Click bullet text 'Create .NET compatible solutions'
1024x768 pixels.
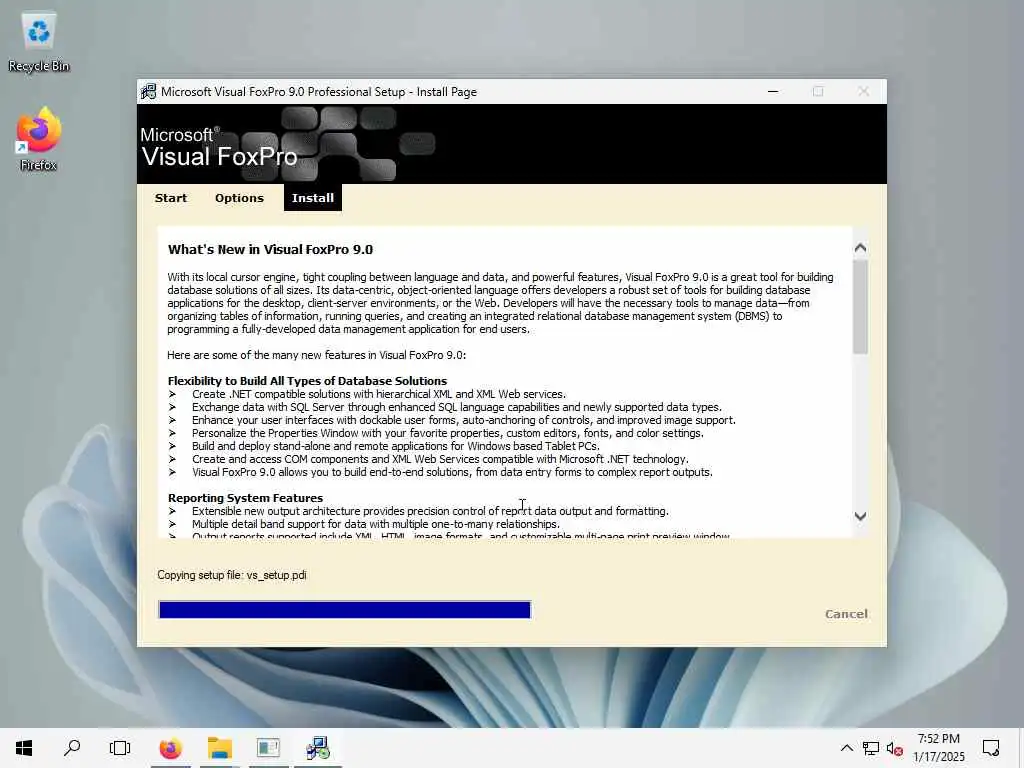(379, 394)
